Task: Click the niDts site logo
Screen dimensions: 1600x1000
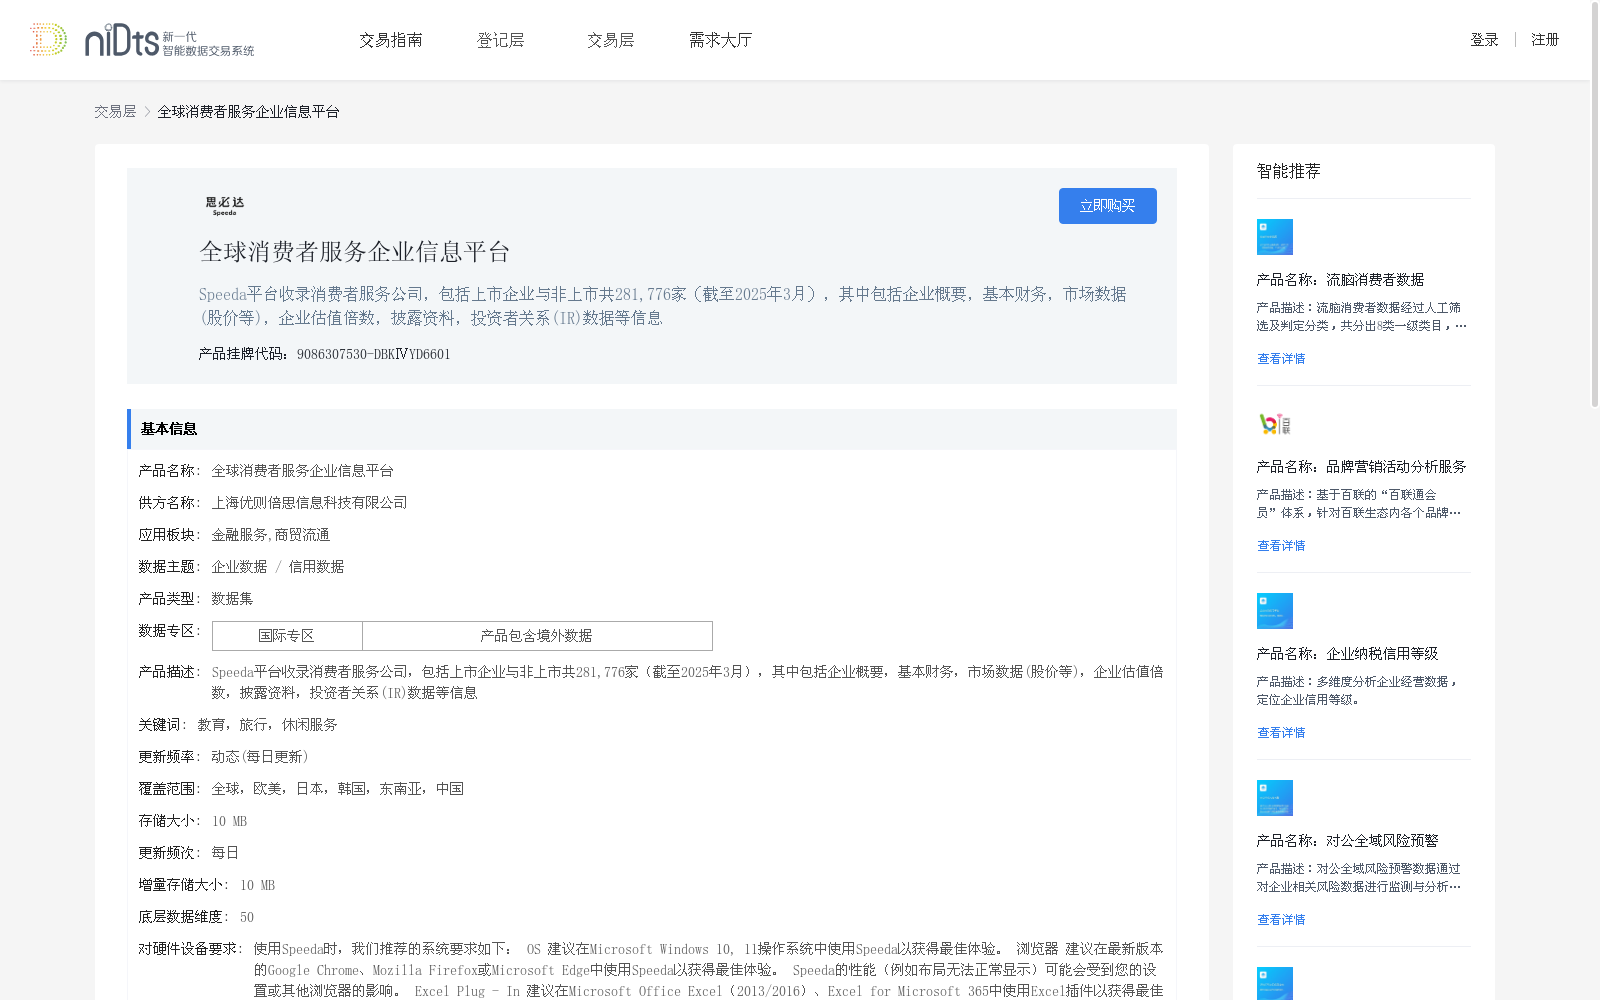Action: point(142,40)
